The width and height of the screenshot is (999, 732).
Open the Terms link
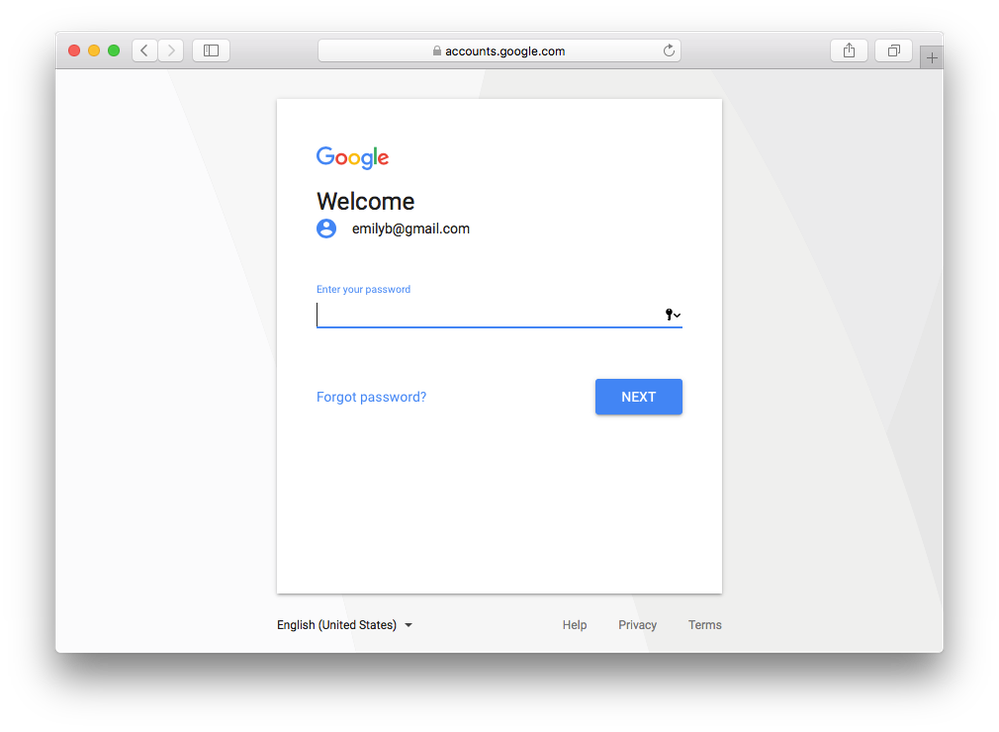pyautogui.click(x=705, y=625)
